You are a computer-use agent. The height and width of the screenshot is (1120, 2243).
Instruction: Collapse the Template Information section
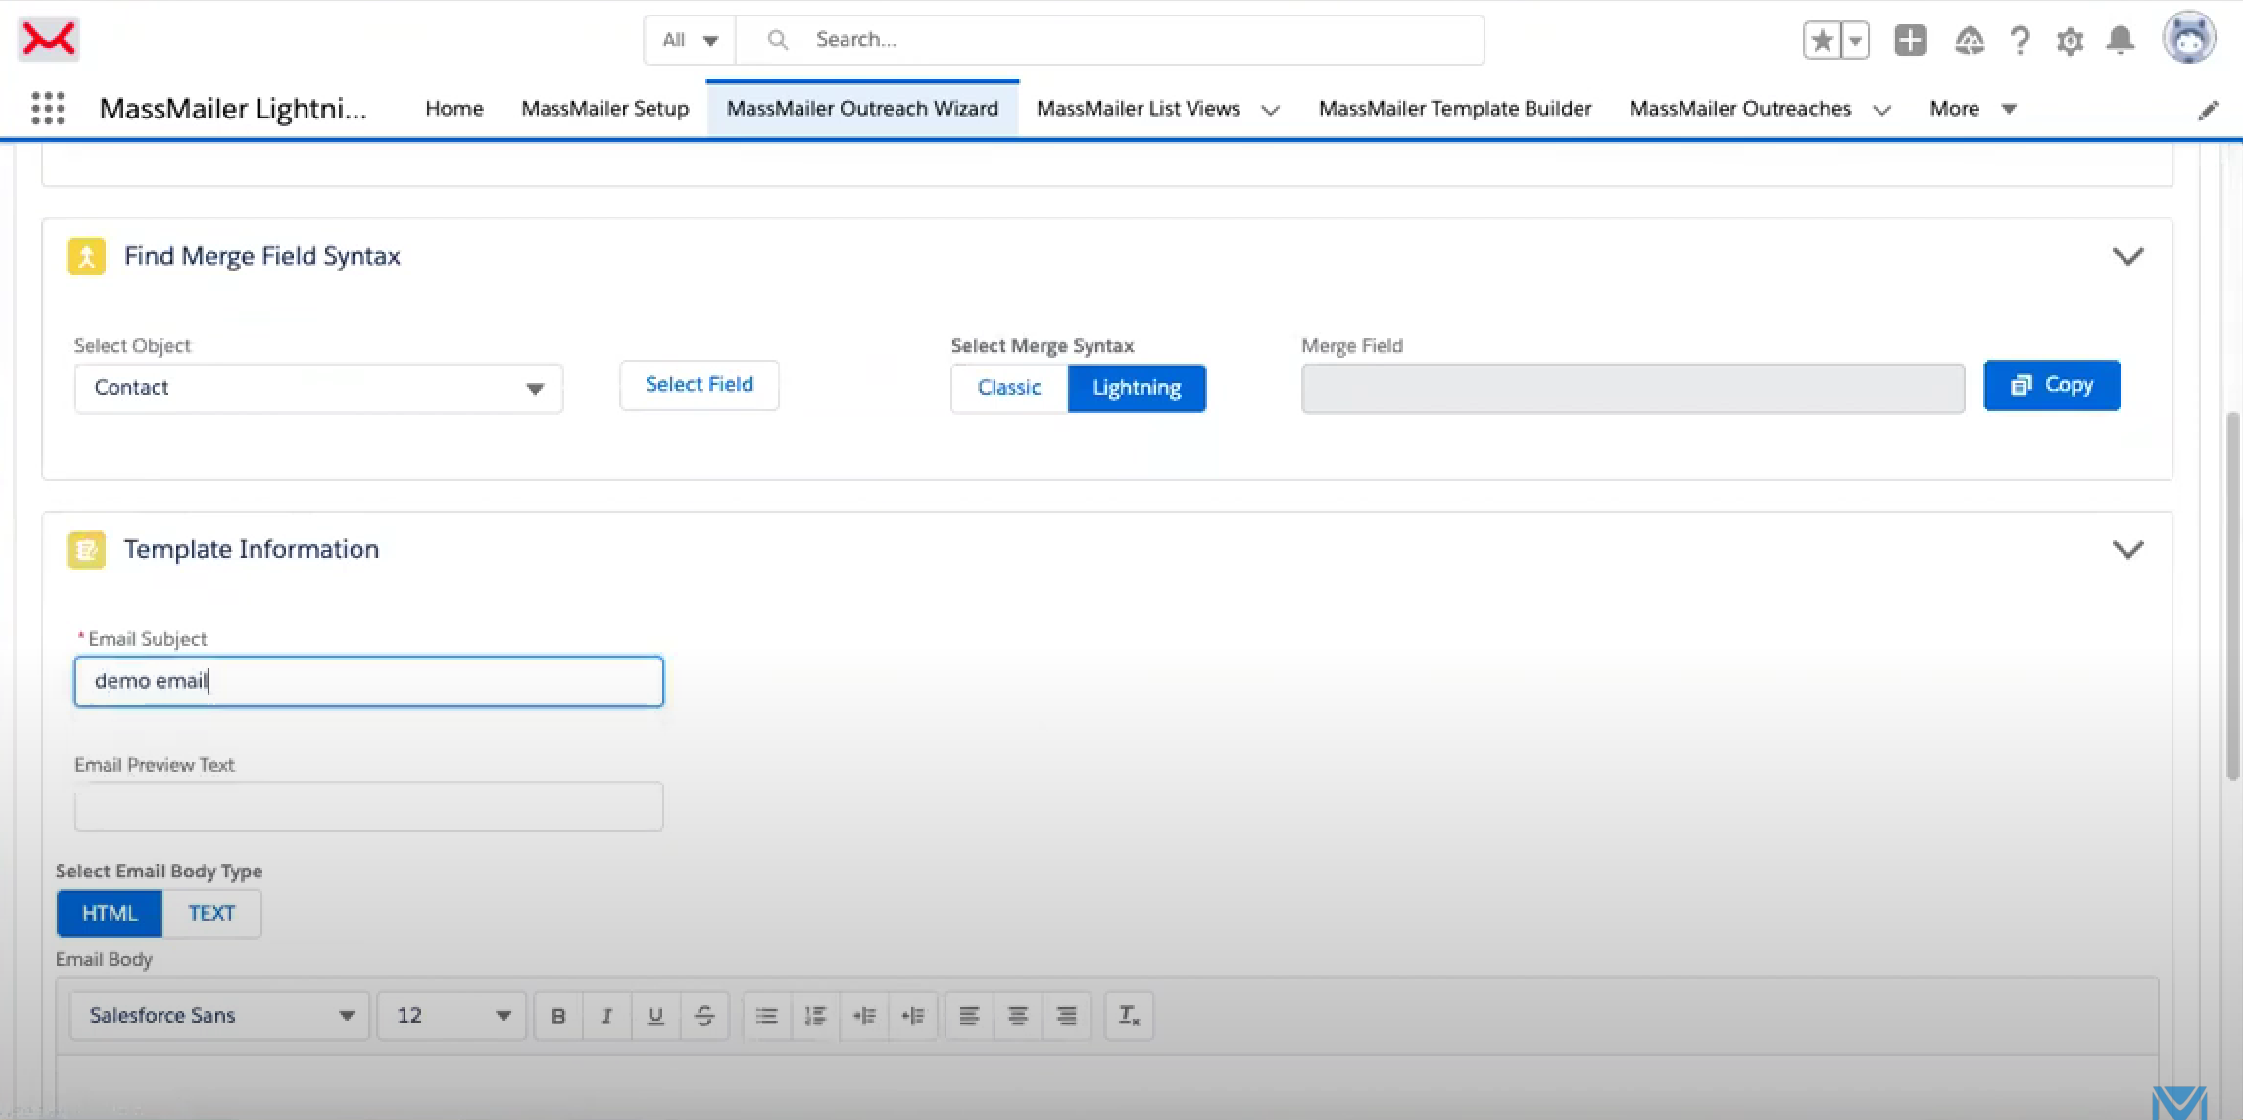coord(2128,550)
